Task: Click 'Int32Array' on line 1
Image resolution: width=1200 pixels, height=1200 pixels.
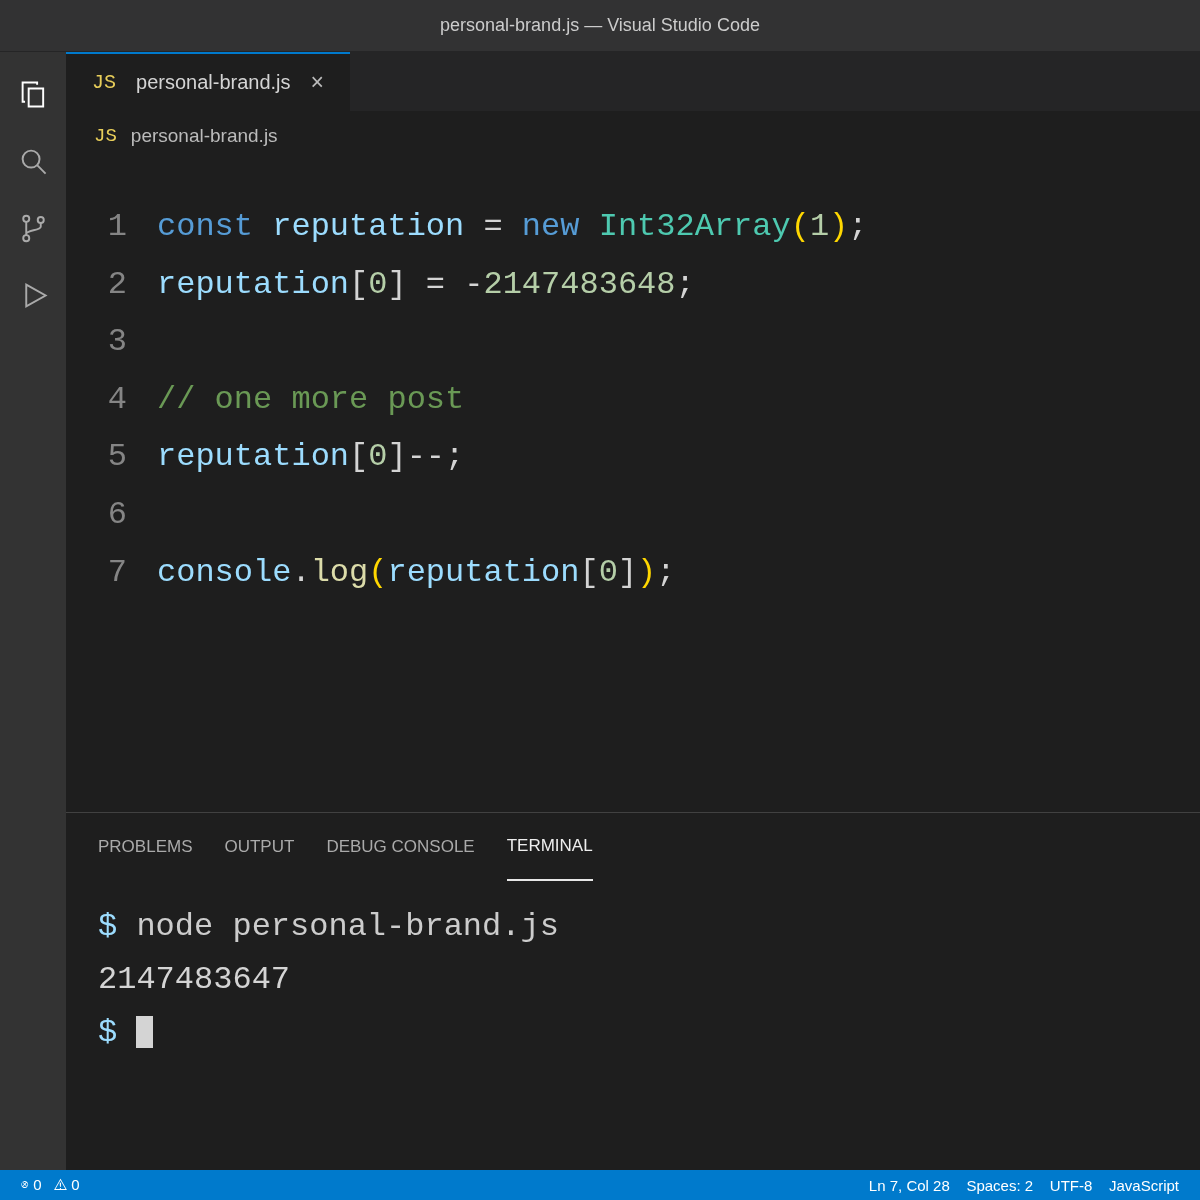Action: pyautogui.click(x=695, y=227)
